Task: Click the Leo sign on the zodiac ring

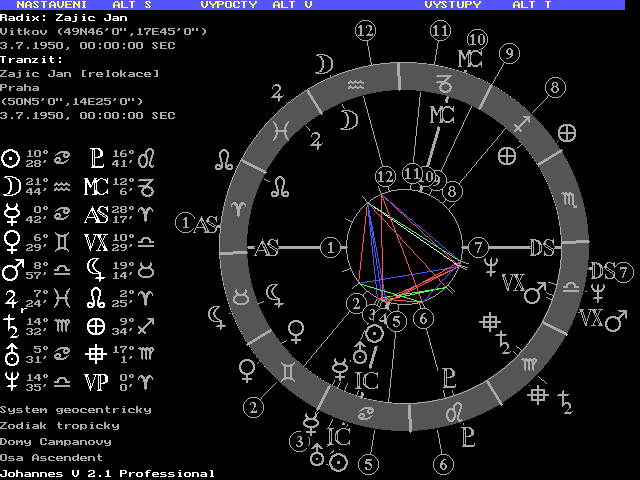Action: (x=453, y=412)
